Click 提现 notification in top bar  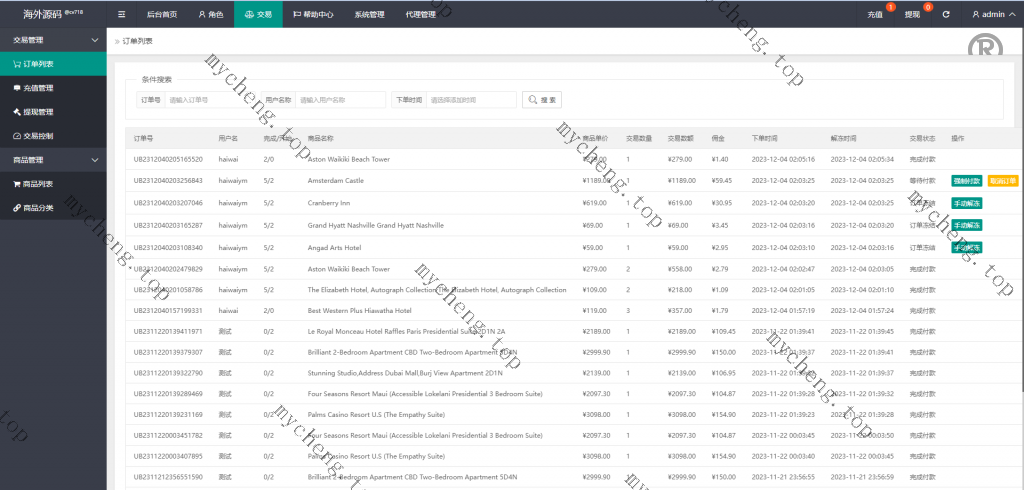912,15
